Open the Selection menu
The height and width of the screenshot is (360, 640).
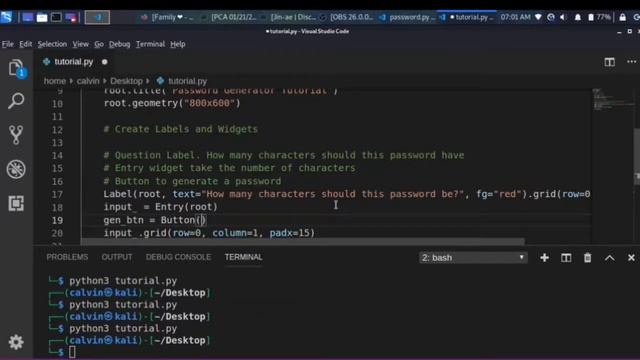click(x=52, y=44)
